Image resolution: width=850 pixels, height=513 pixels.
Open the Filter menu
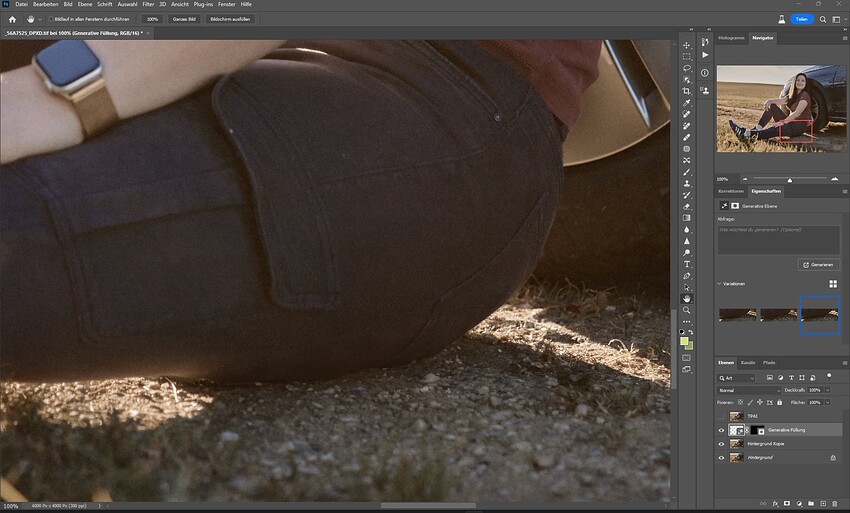147,5
